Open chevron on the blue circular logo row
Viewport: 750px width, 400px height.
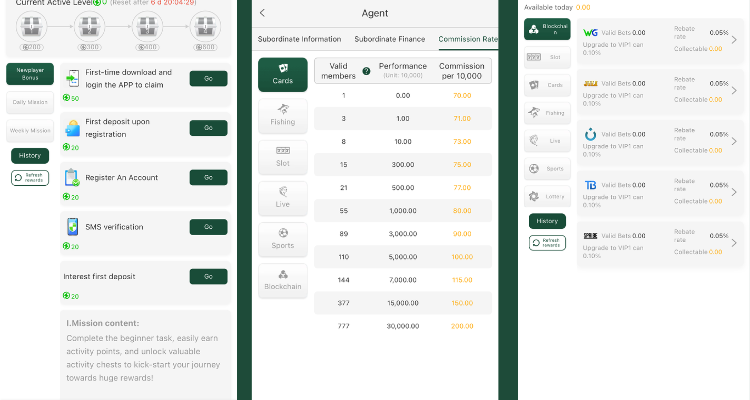tap(734, 141)
